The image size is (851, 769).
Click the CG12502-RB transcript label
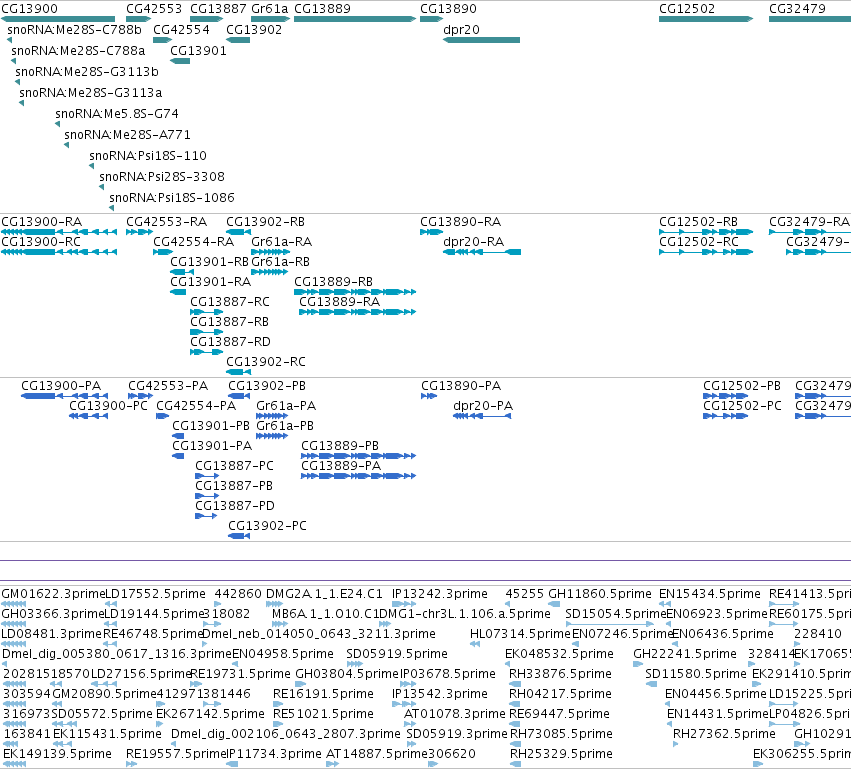tap(698, 222)
